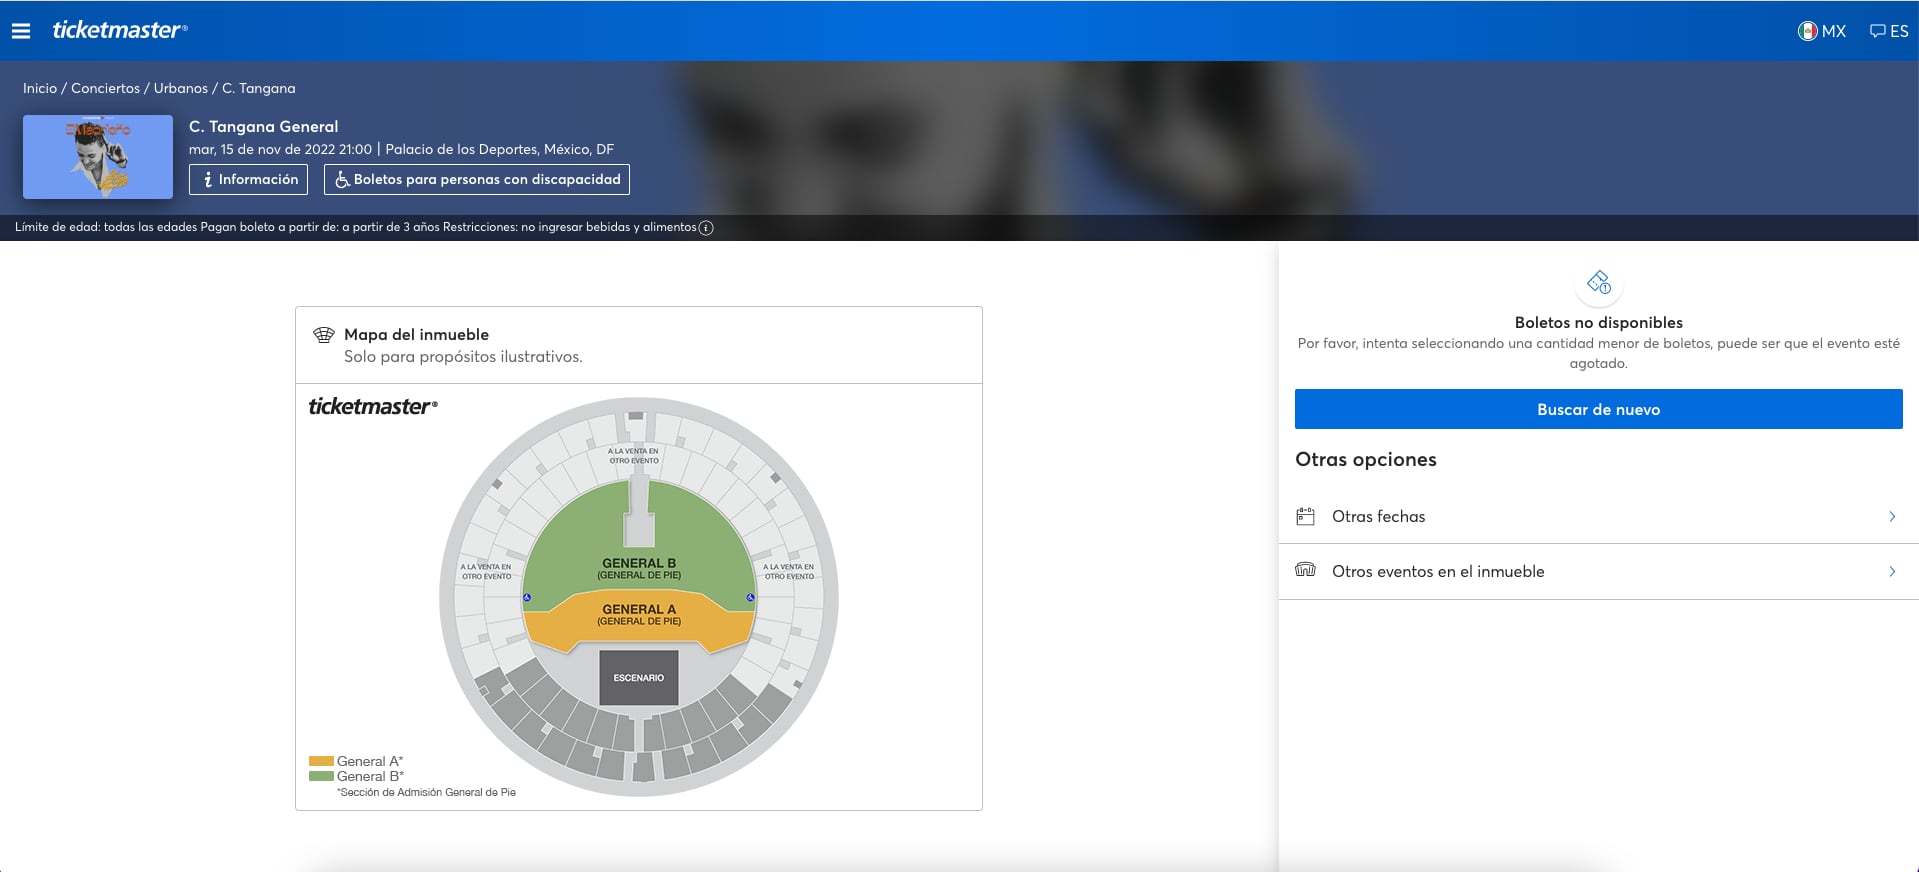Screen dimensions: 1919x872
Task: Click the left accessibility marker on map
Action: pyautogui.click(x=527, y=598)
